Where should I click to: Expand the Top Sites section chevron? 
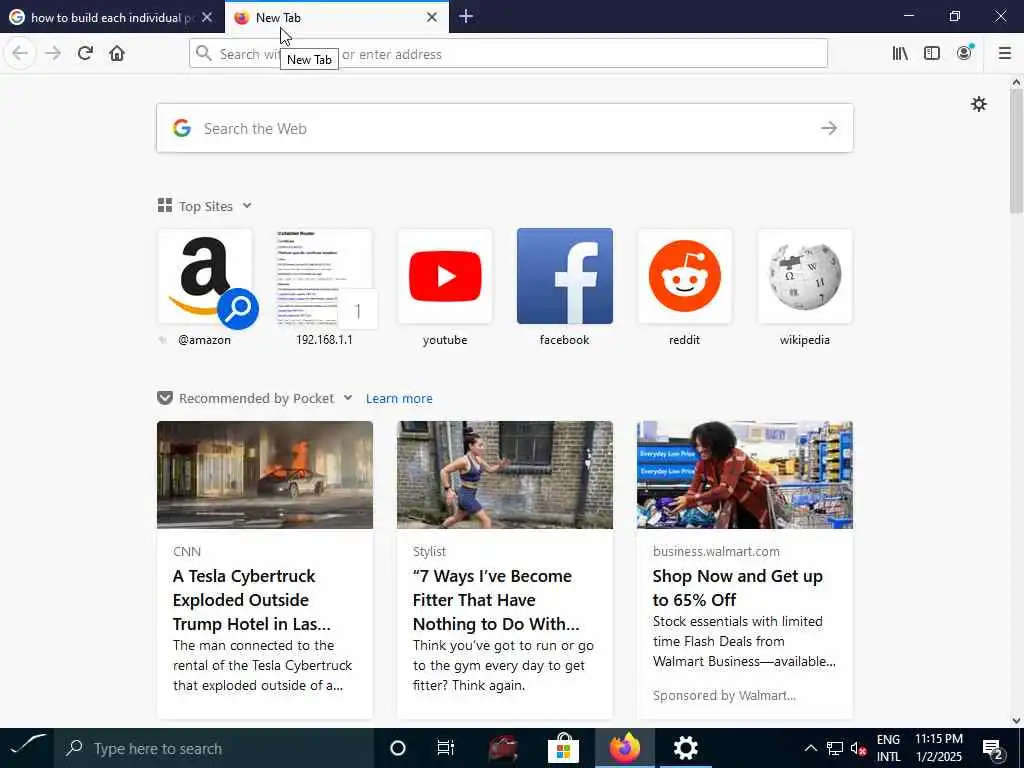click(x=247, y=206)
